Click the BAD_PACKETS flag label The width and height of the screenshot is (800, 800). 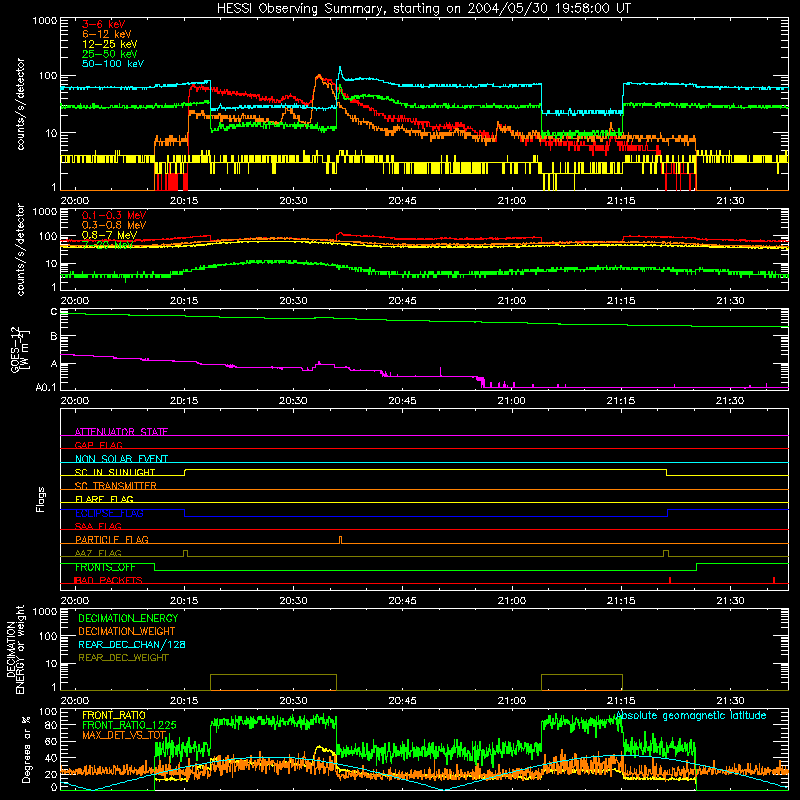tap(108, 580)
